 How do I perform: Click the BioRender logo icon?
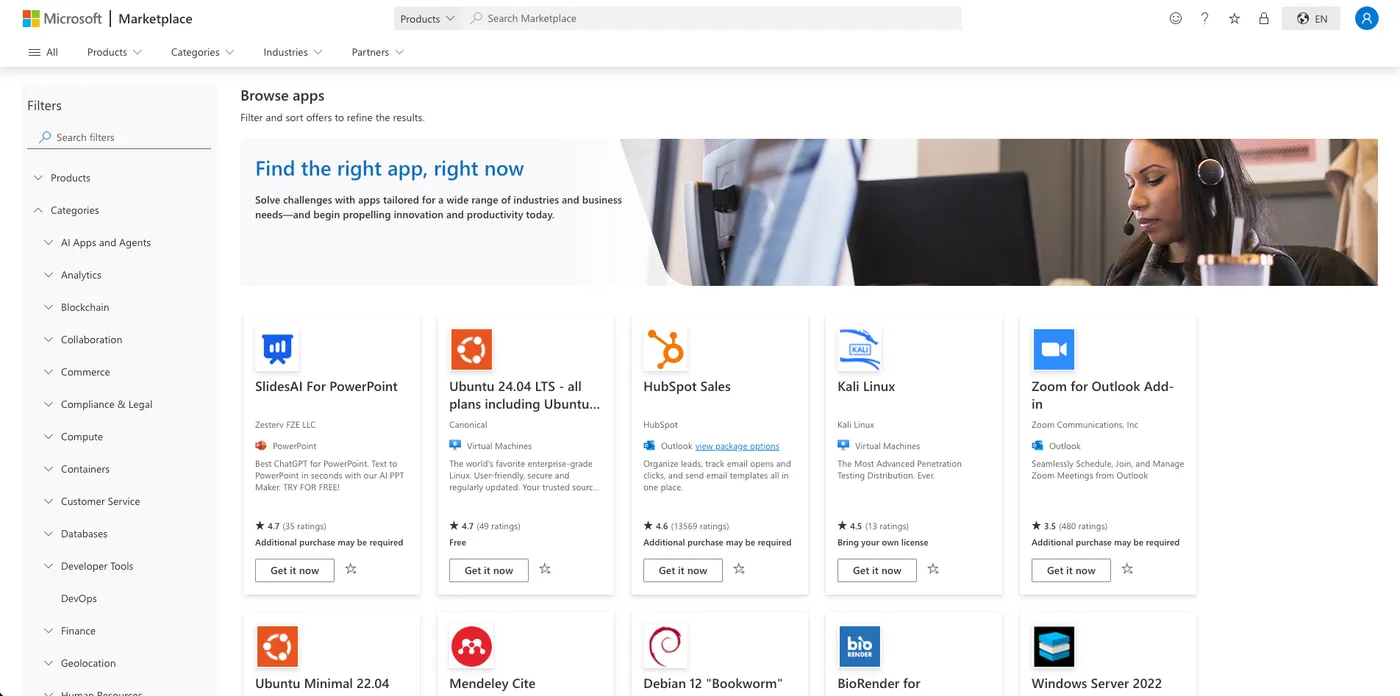859,646
